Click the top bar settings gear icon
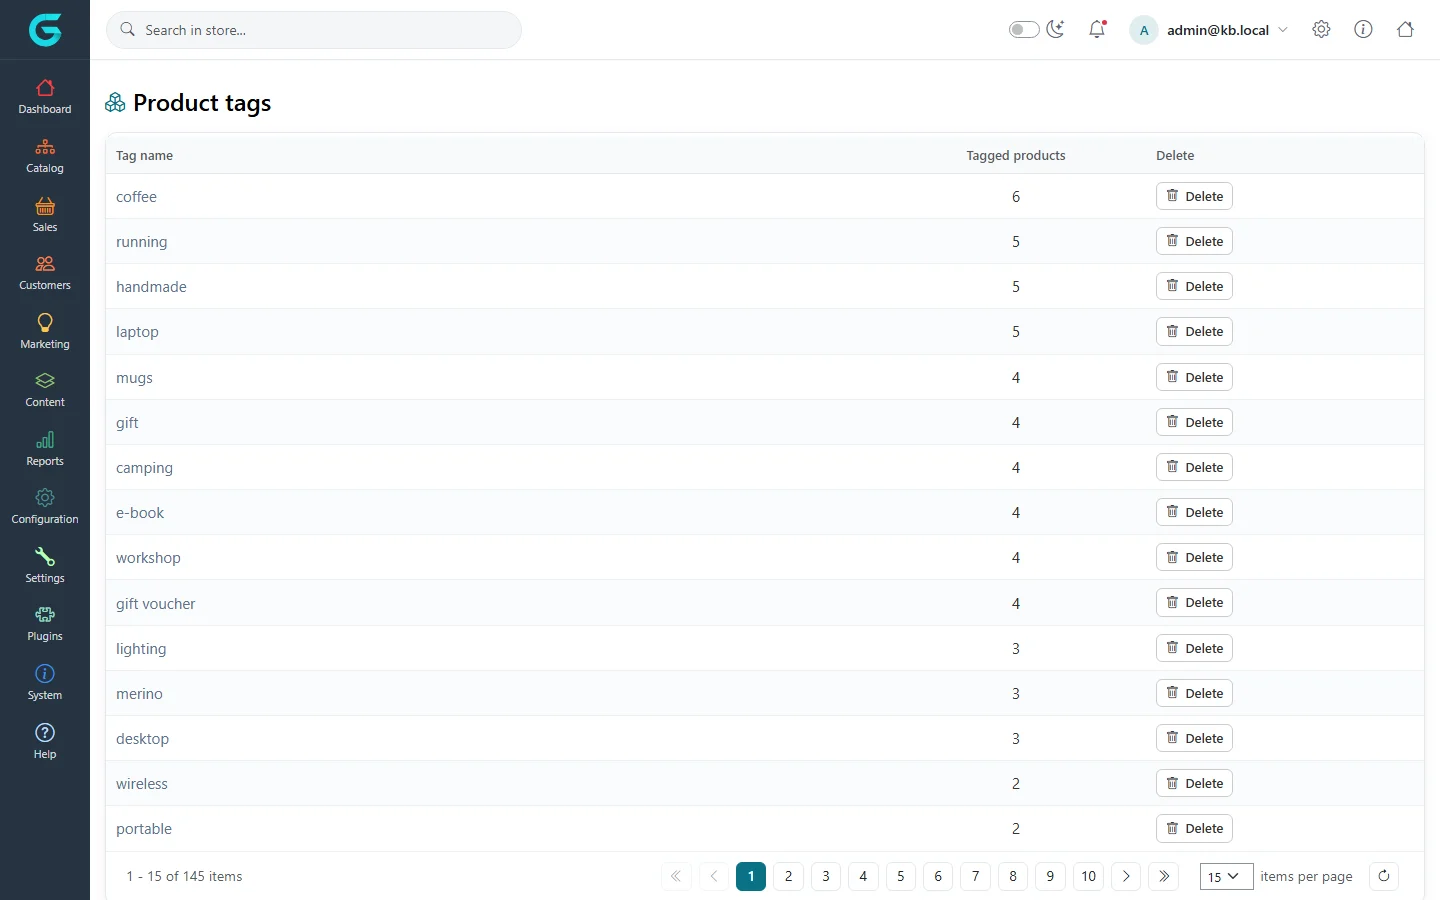 pos(1321,30)
